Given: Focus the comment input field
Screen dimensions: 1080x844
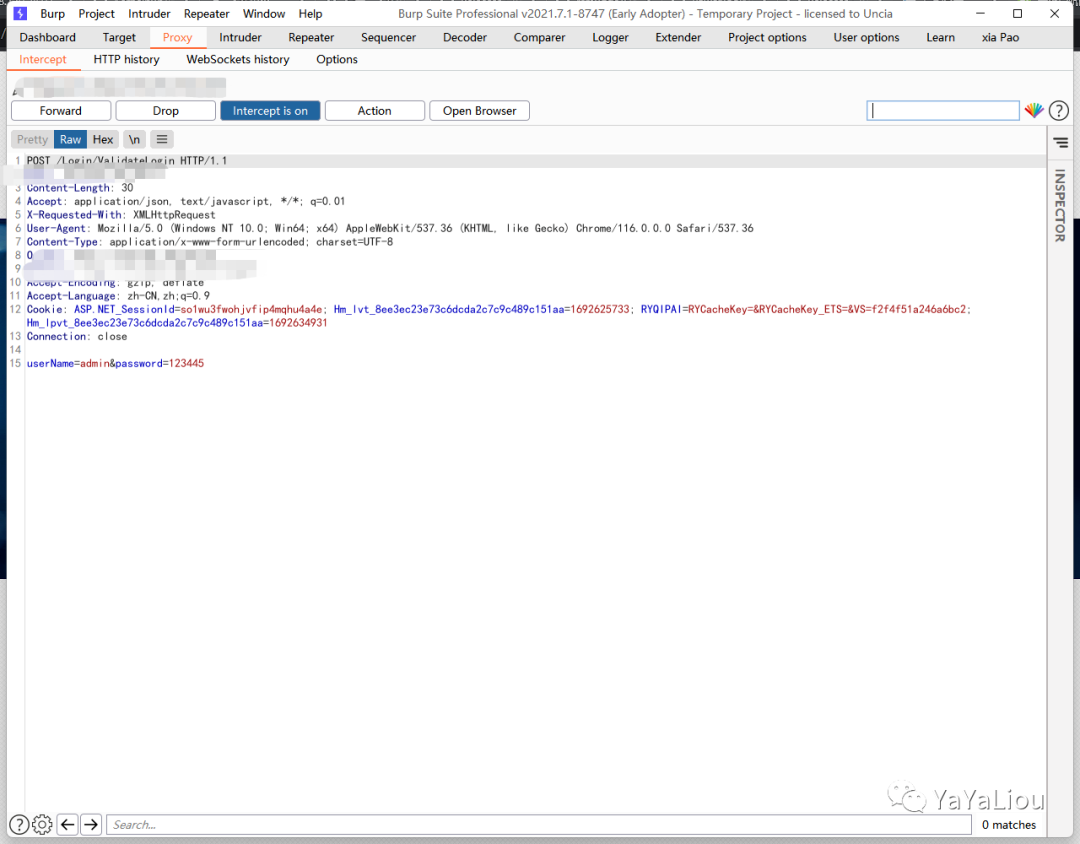Looking at the screenshot, I should (943, 110).
